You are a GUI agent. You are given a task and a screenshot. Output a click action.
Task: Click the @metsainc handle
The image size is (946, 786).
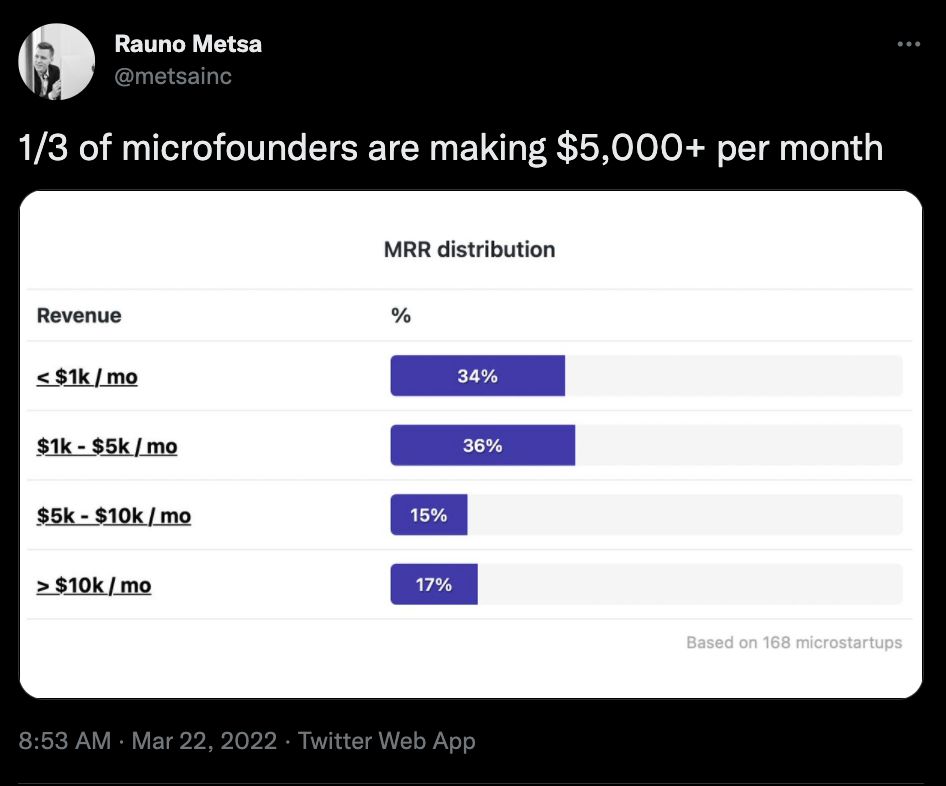click(x=173, y=76)
